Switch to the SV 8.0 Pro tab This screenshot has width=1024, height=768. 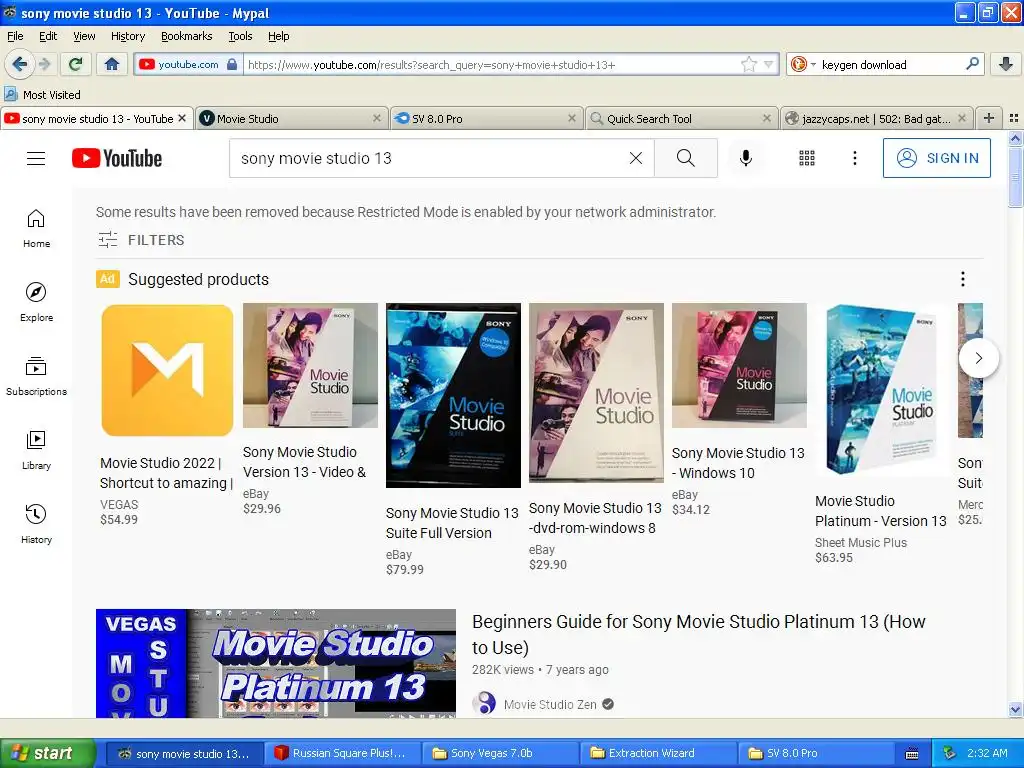click(x=485, y=119)
